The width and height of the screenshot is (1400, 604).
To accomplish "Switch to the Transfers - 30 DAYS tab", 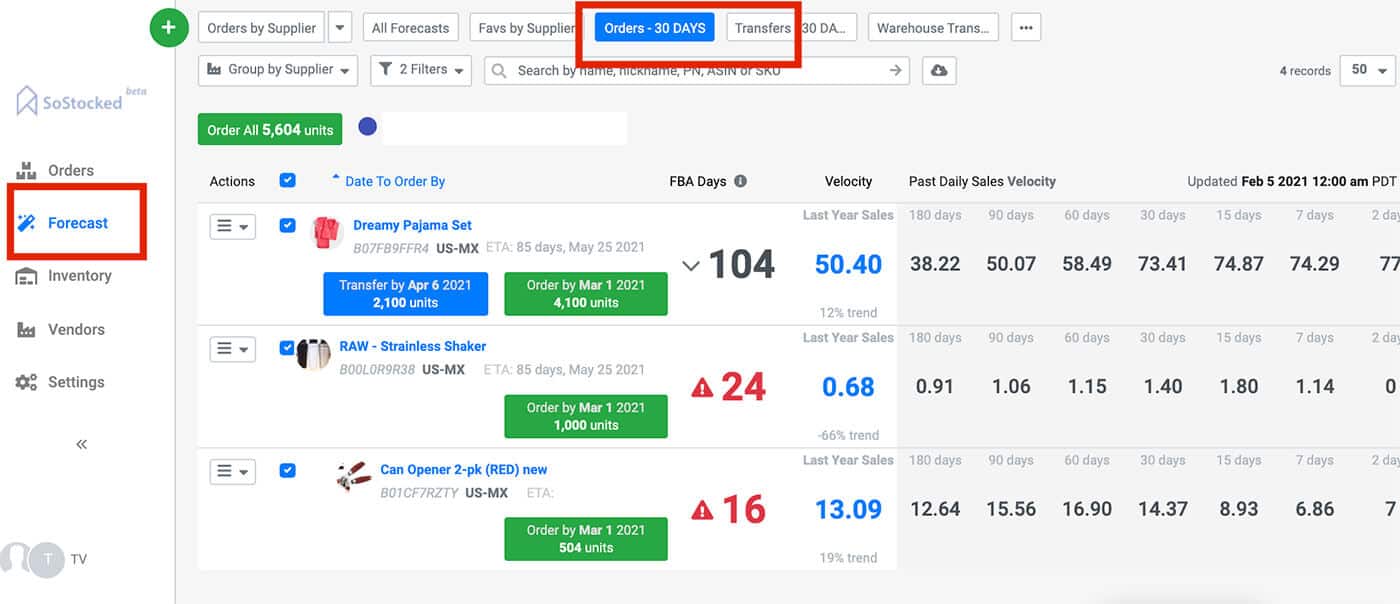I will [789, 27].
